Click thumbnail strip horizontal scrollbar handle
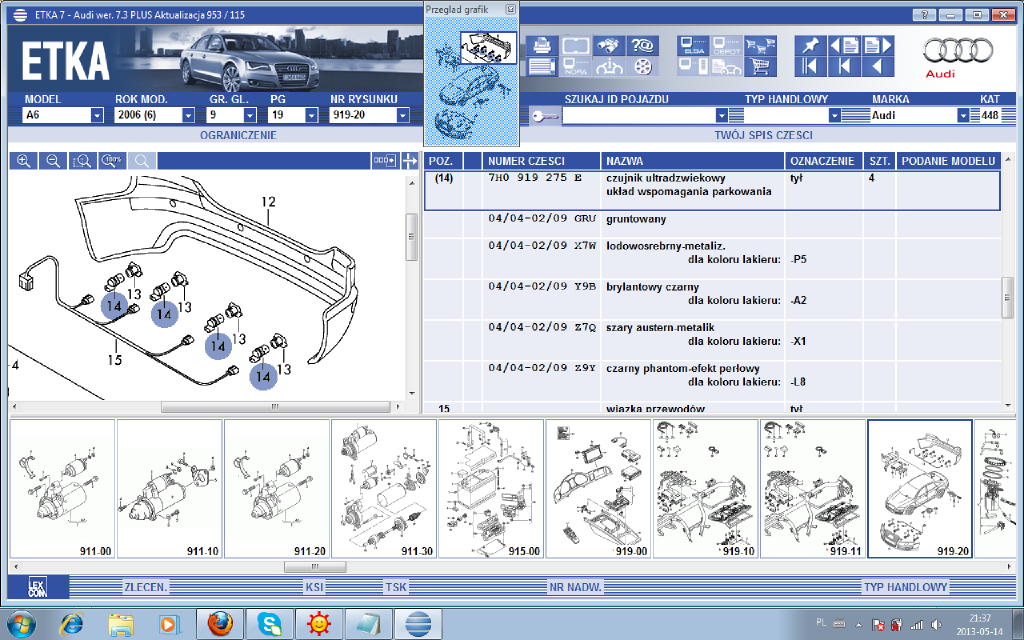 click(315, 567)
